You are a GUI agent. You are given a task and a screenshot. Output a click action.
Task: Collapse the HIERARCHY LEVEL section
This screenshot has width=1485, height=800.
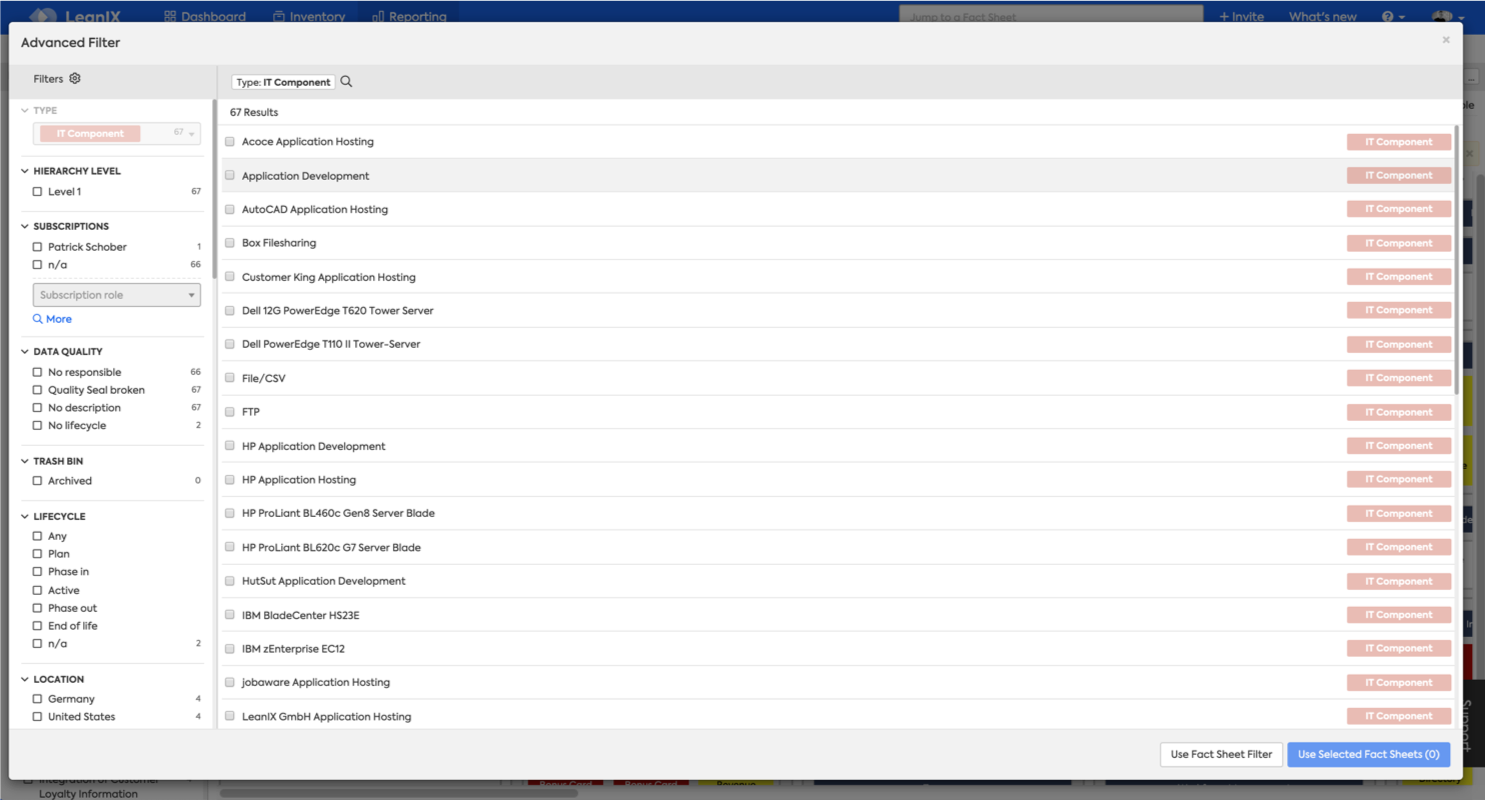point(25,171)
